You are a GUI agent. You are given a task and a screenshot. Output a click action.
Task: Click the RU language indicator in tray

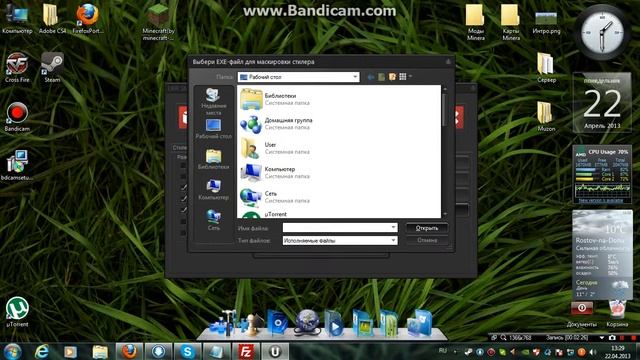(x=442, y=351)
